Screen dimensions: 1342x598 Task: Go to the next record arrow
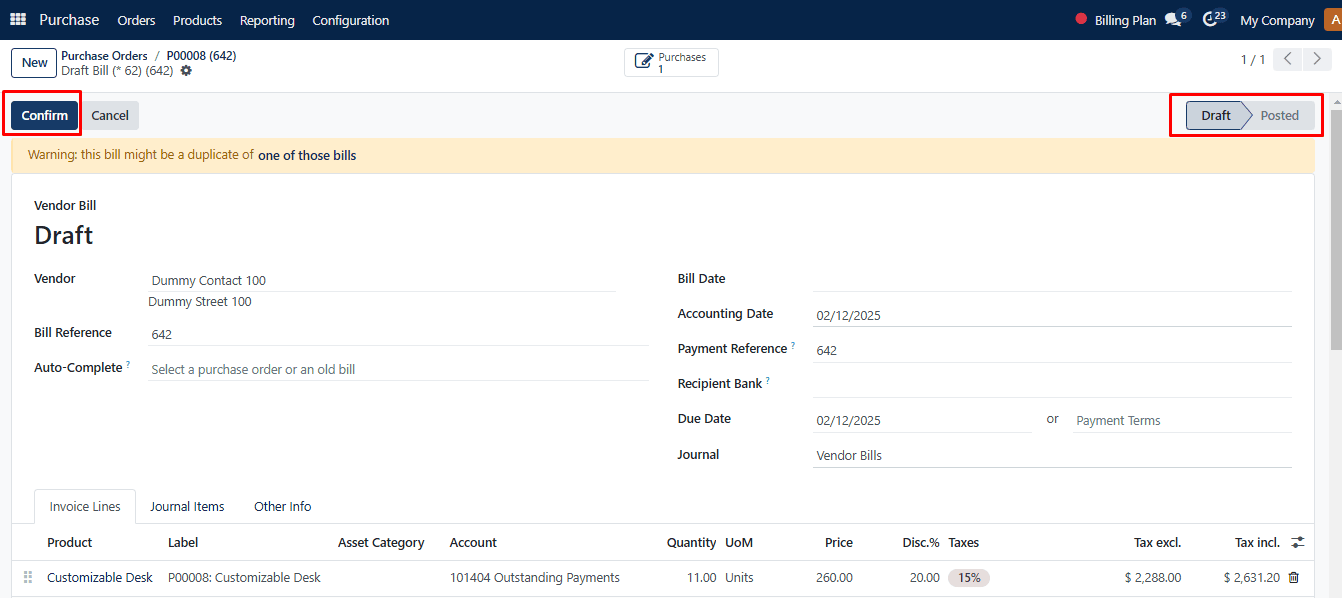click(x=1317, y=59)
